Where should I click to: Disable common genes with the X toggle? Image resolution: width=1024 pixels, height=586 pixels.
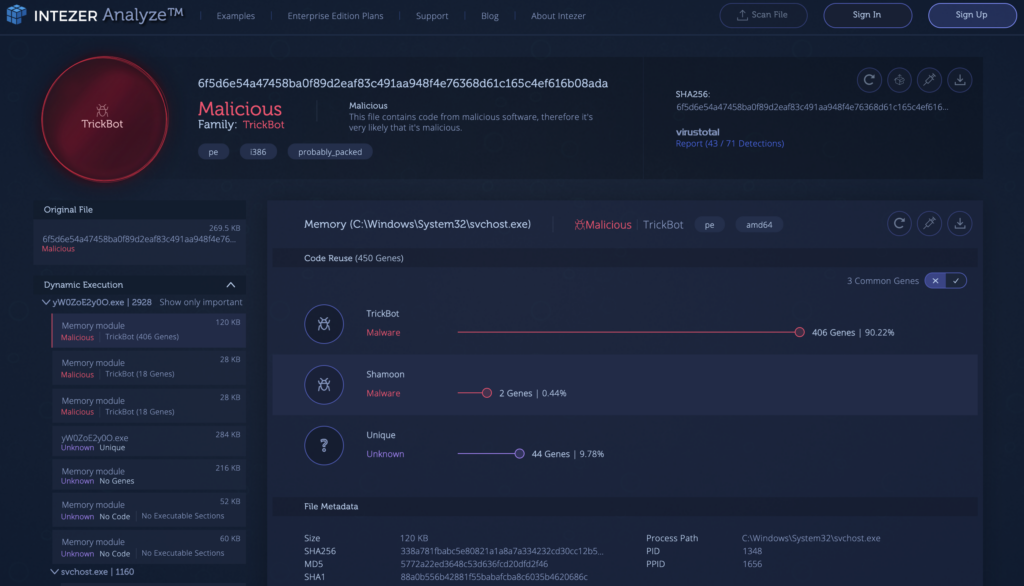pos(935,280)
